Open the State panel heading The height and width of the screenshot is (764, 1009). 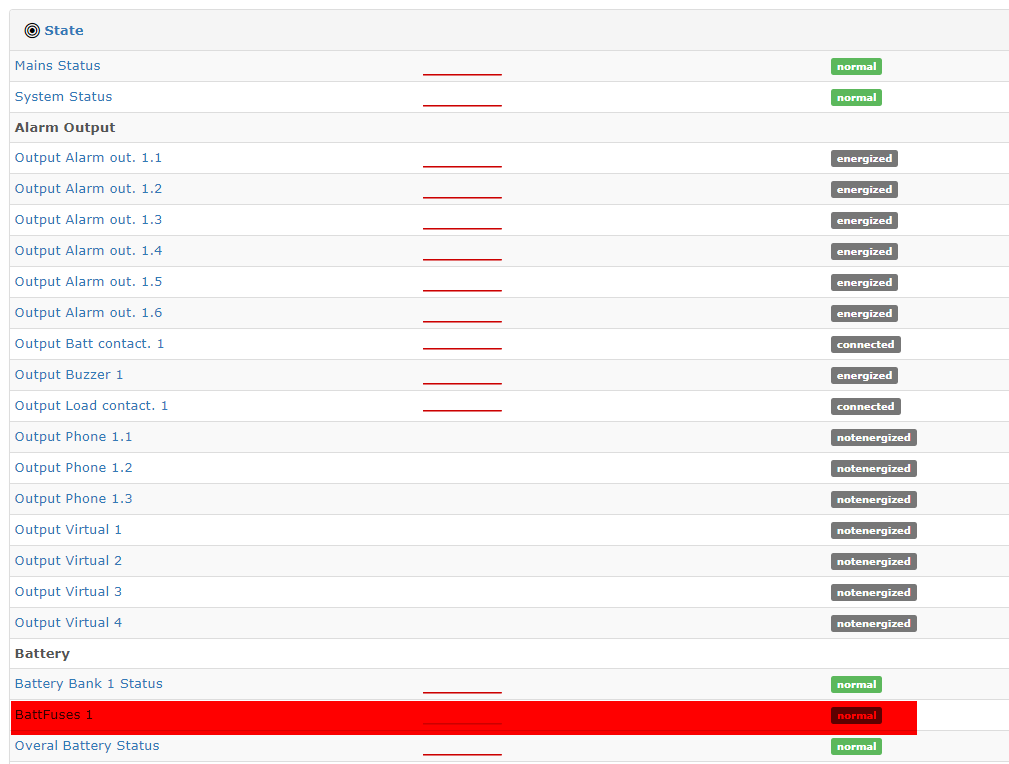(64, 30)
